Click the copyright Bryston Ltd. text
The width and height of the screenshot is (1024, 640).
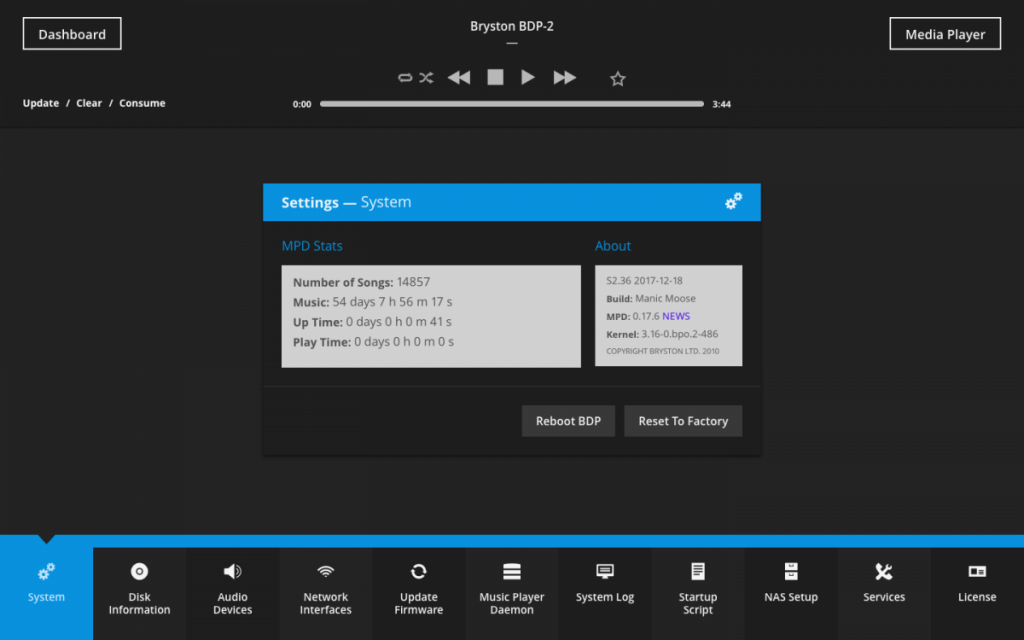coord(663,351)
